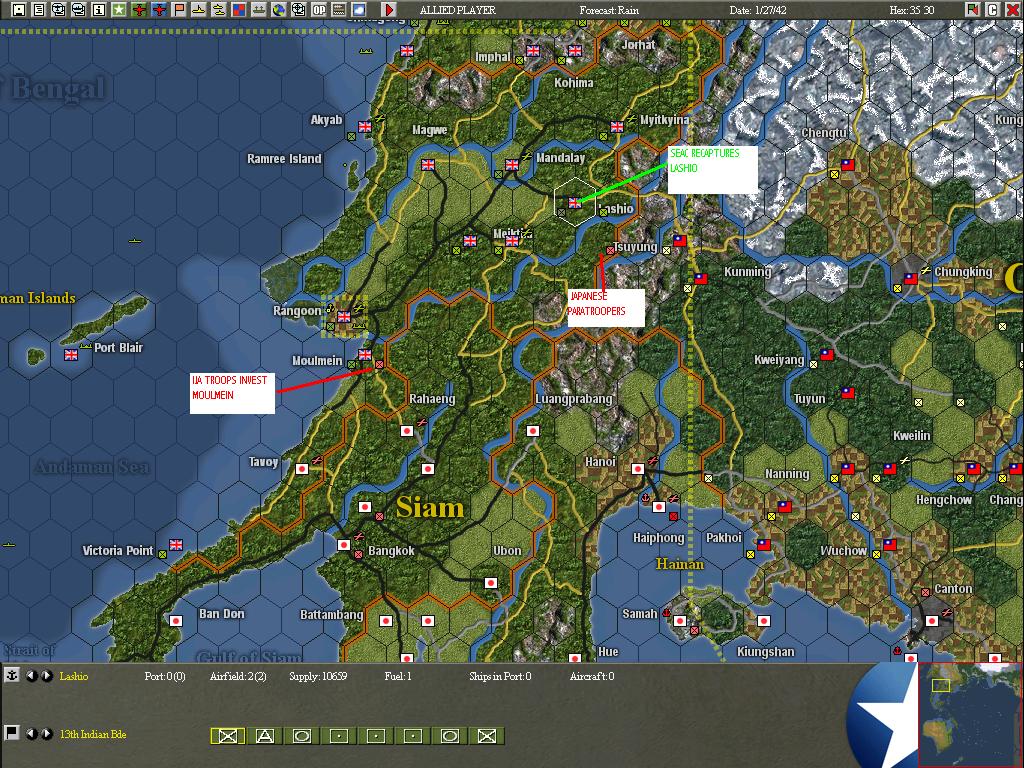1024x768 pixels.
Task: Select the 'A' unit symbol in strip
Action: tap(264, 736)
